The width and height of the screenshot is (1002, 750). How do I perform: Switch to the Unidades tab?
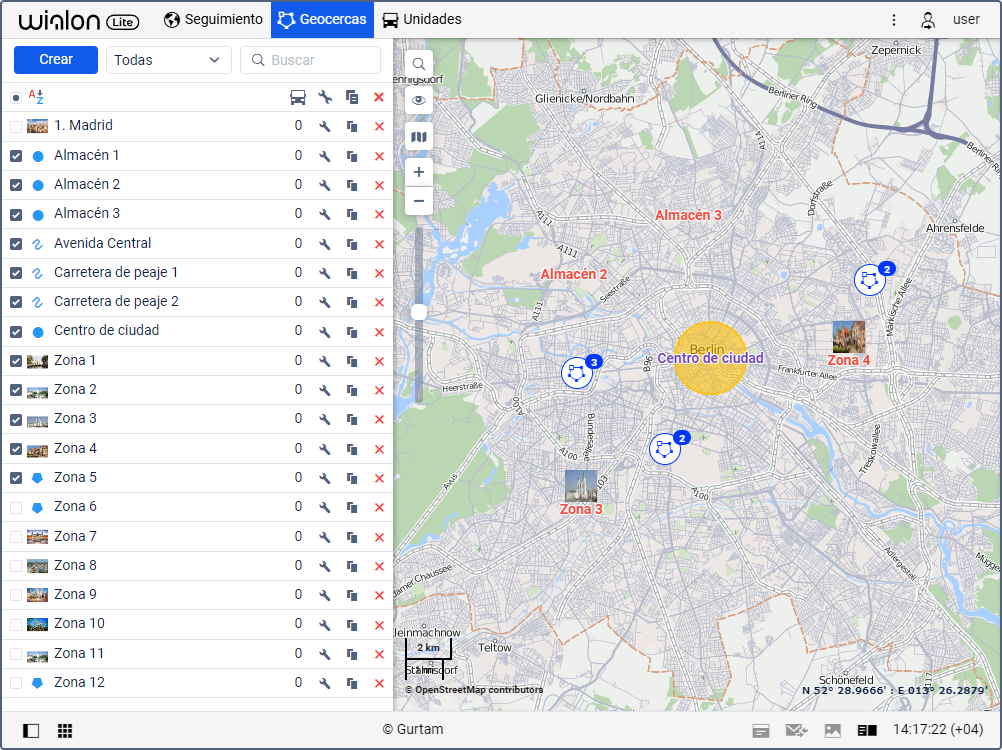422,20
